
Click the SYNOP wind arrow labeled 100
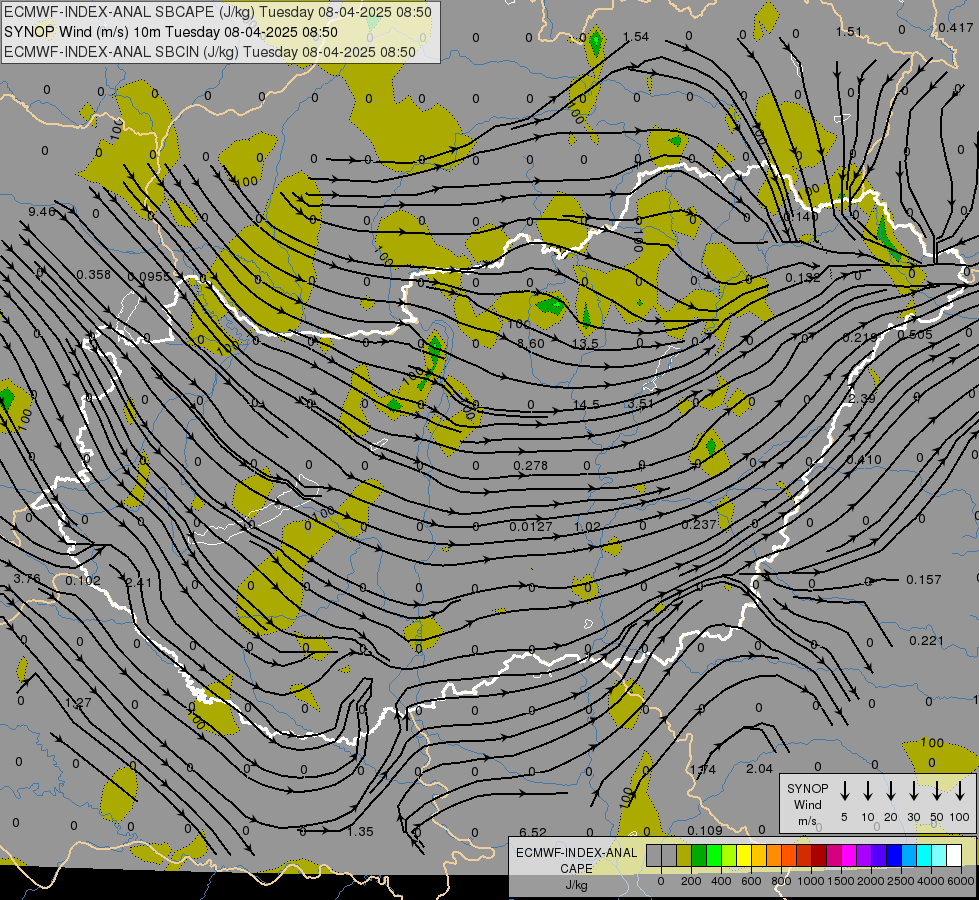960,791
